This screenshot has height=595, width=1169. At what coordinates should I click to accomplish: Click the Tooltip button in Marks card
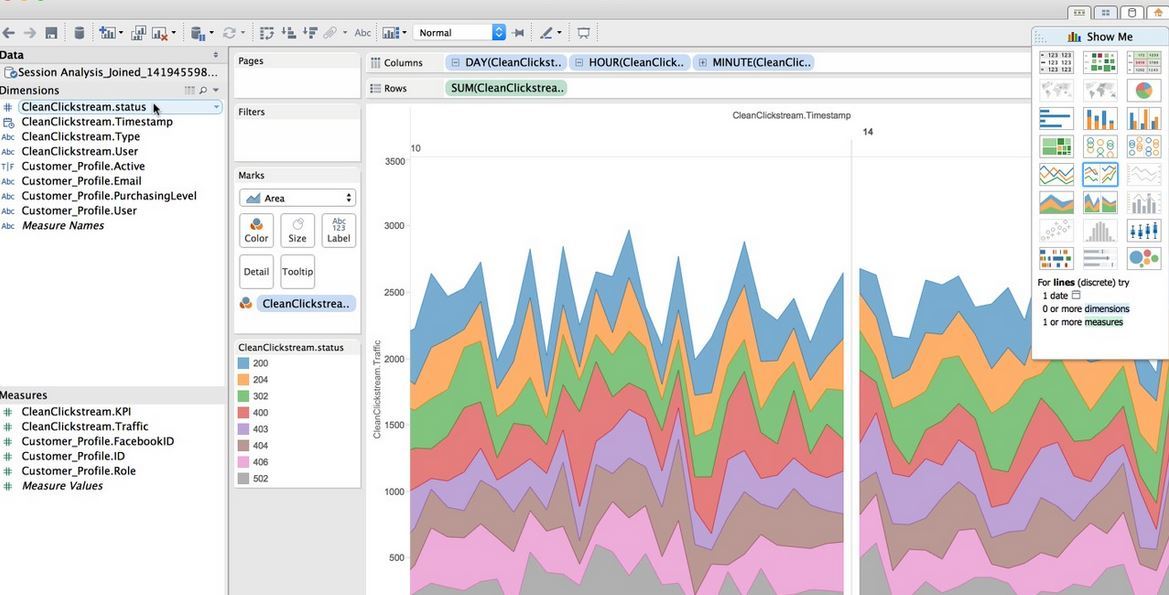pos(296,270)
